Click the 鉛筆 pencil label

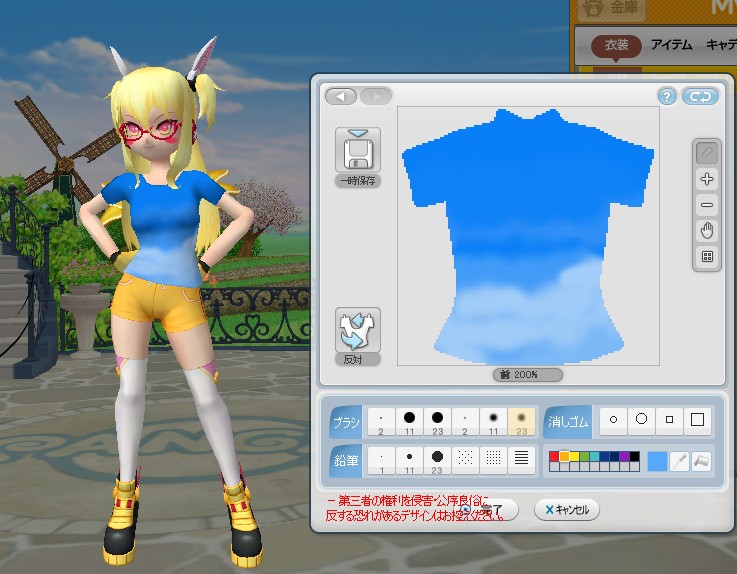click(345, 461)
